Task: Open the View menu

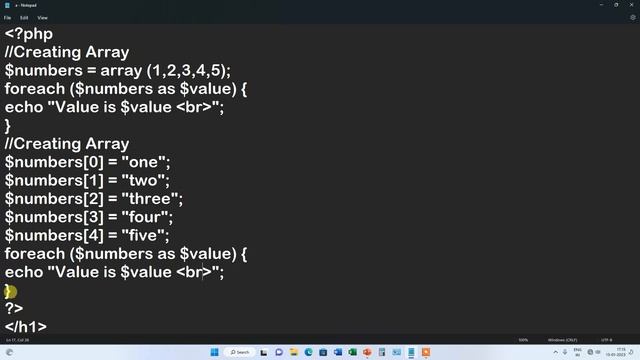Action: [x=42, y=18]
